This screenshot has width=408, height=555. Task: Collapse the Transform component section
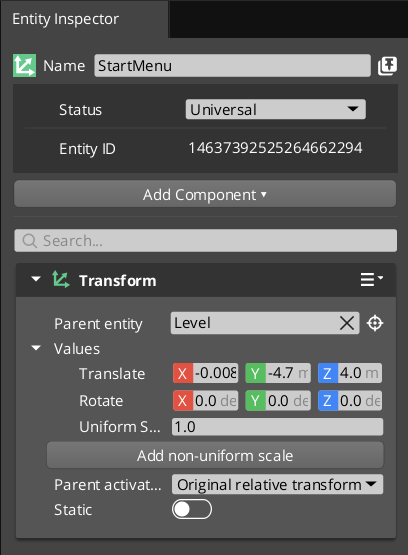point(36,279)
